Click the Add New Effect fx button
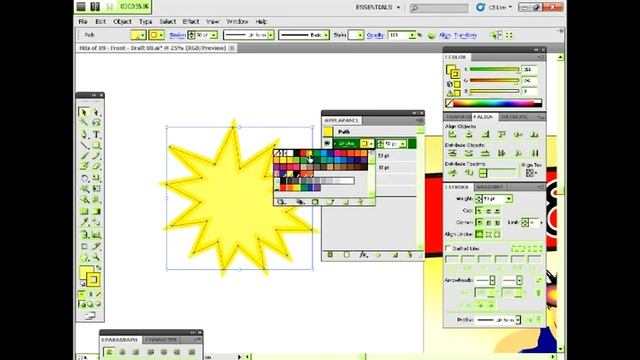The image size is (640, 360). click(363, 255)
